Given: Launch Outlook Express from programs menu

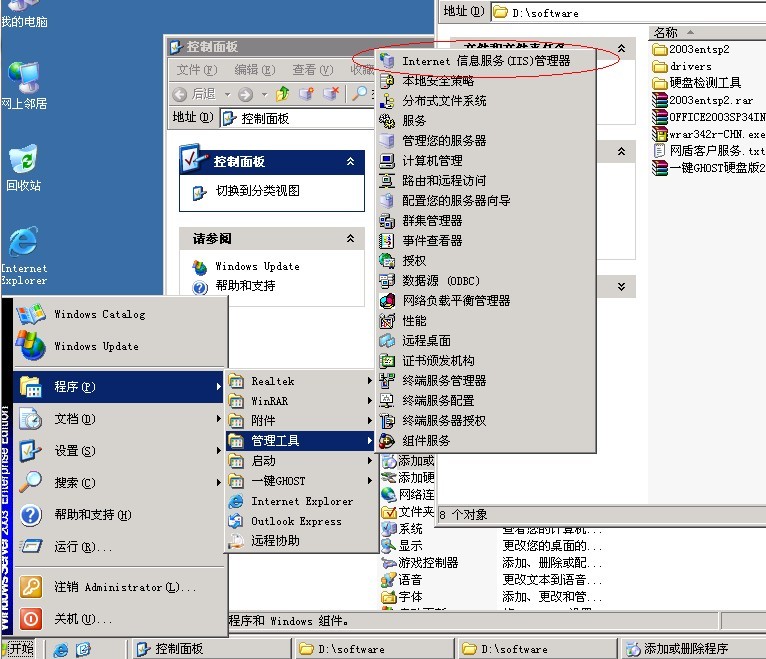Looking at the screenshot, I should point(300,521).
